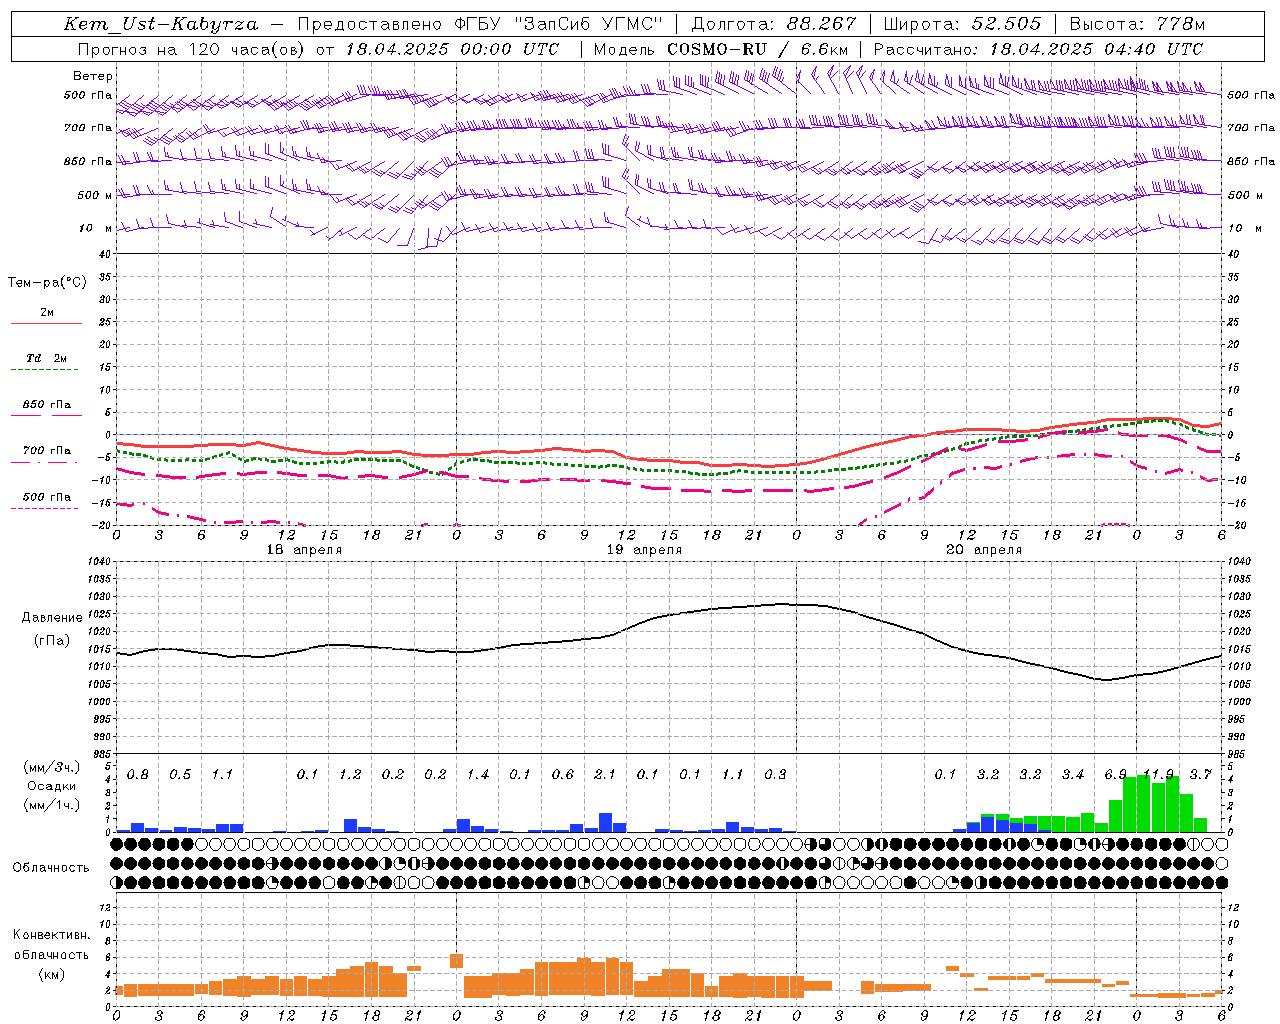The height and width of the screenshot is (1024, 1280).
Task: Click the precipitation value '0.6'
Action: coord(563,775)
